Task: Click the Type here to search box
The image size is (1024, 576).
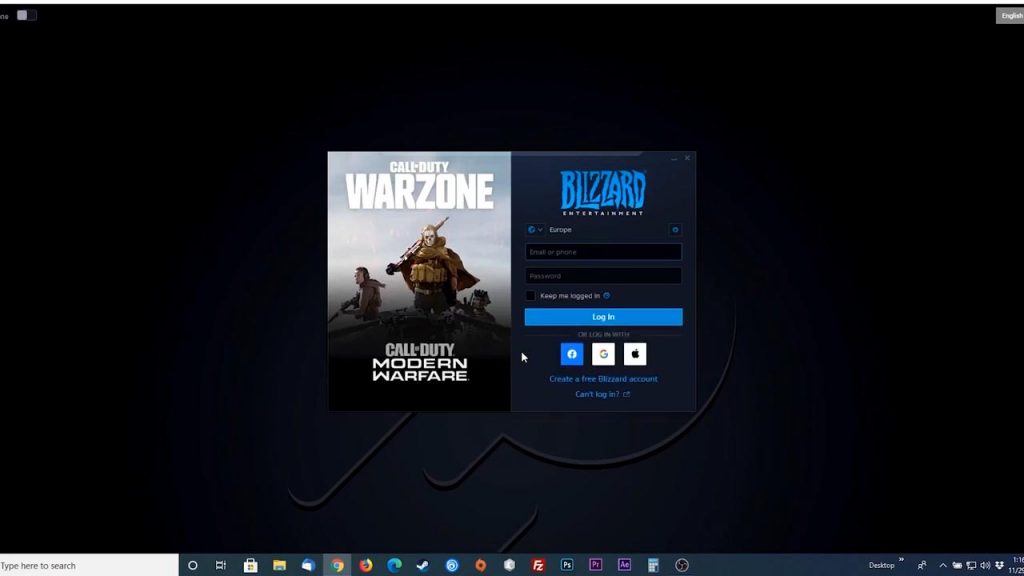Action: click(88, 566)
